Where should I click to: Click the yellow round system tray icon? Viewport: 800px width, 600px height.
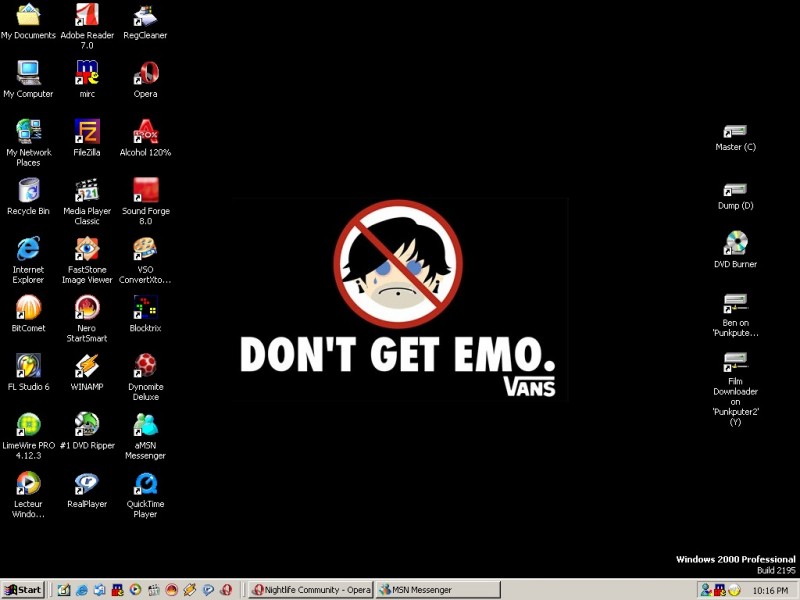(734, 590)
